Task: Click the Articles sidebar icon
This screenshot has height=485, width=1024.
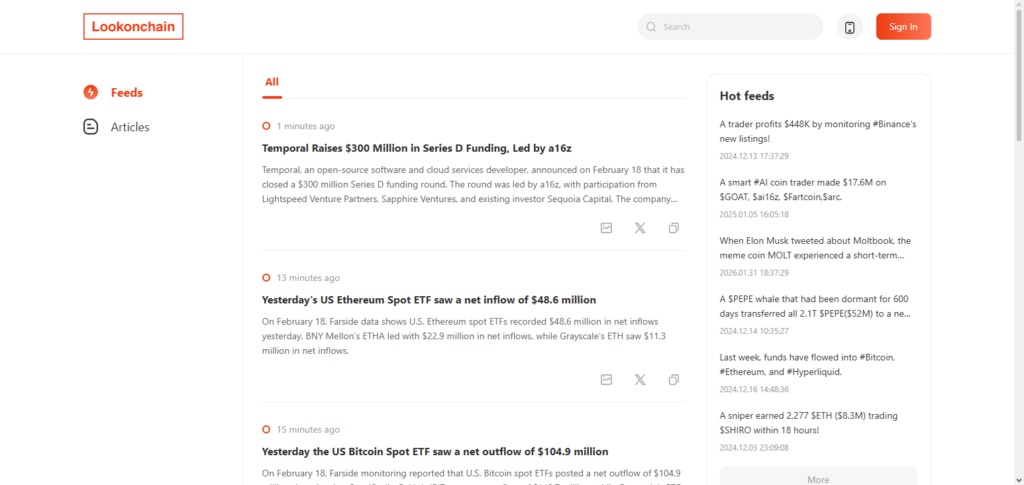Action: coord(91,127)
